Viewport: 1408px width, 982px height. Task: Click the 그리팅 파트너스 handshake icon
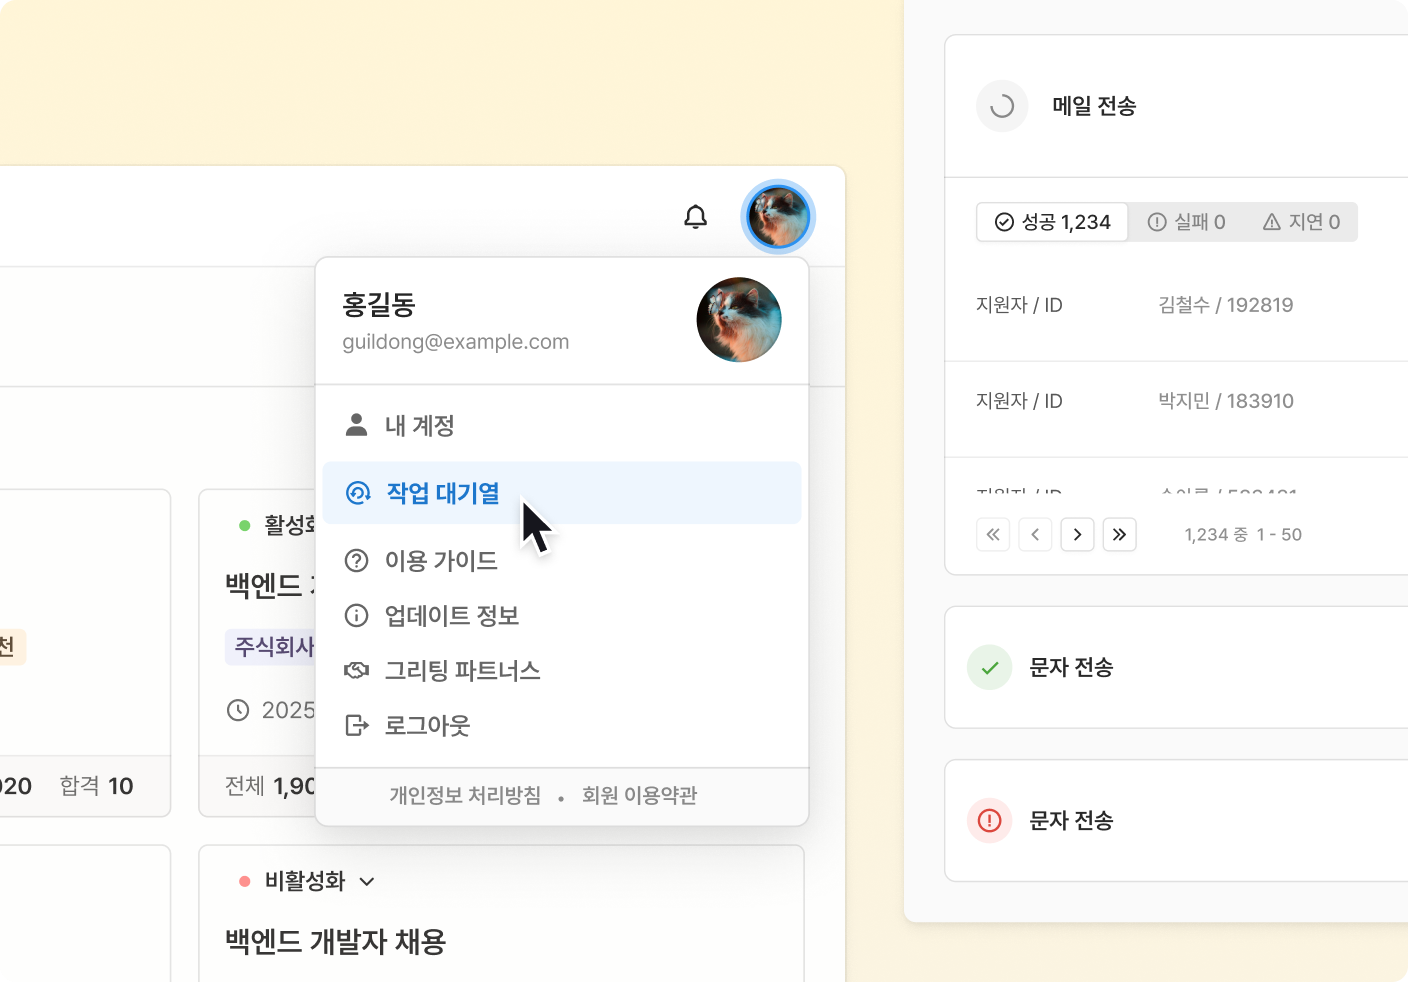pos(356,670)
